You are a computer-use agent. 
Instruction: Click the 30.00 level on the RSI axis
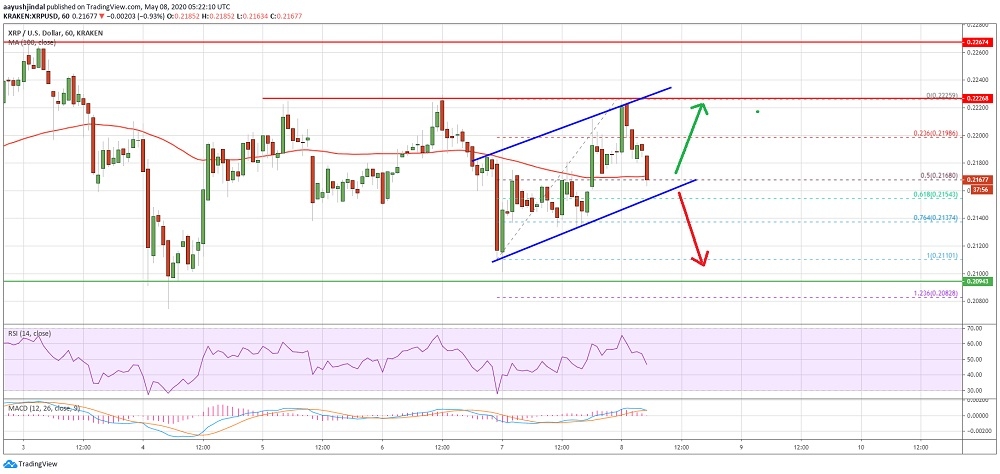[x=974, y=390]
